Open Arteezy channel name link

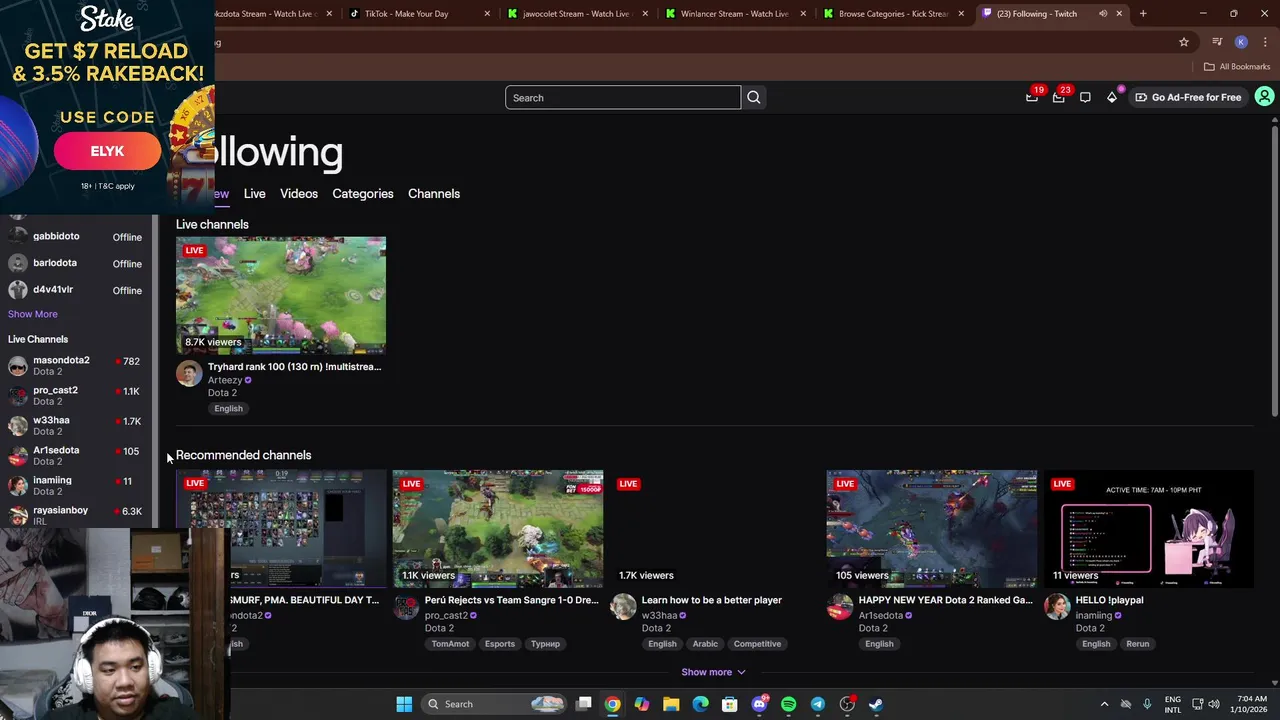225,380
